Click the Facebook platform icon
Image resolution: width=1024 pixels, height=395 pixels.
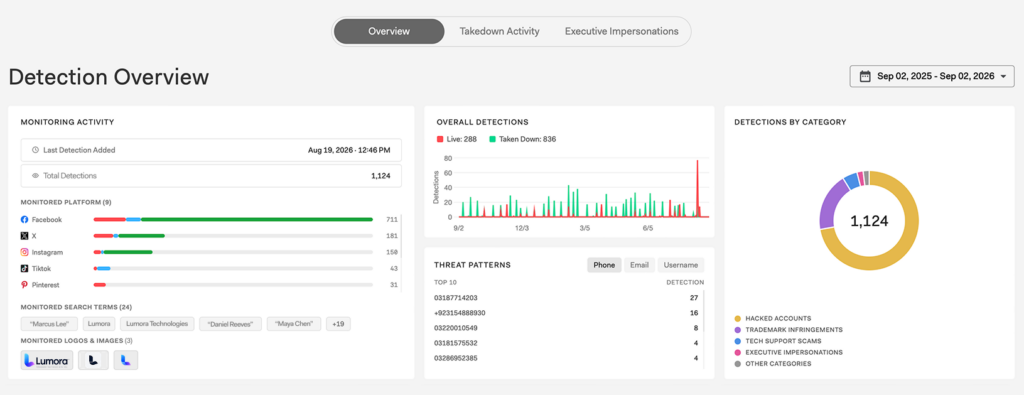tap(24, 219)
